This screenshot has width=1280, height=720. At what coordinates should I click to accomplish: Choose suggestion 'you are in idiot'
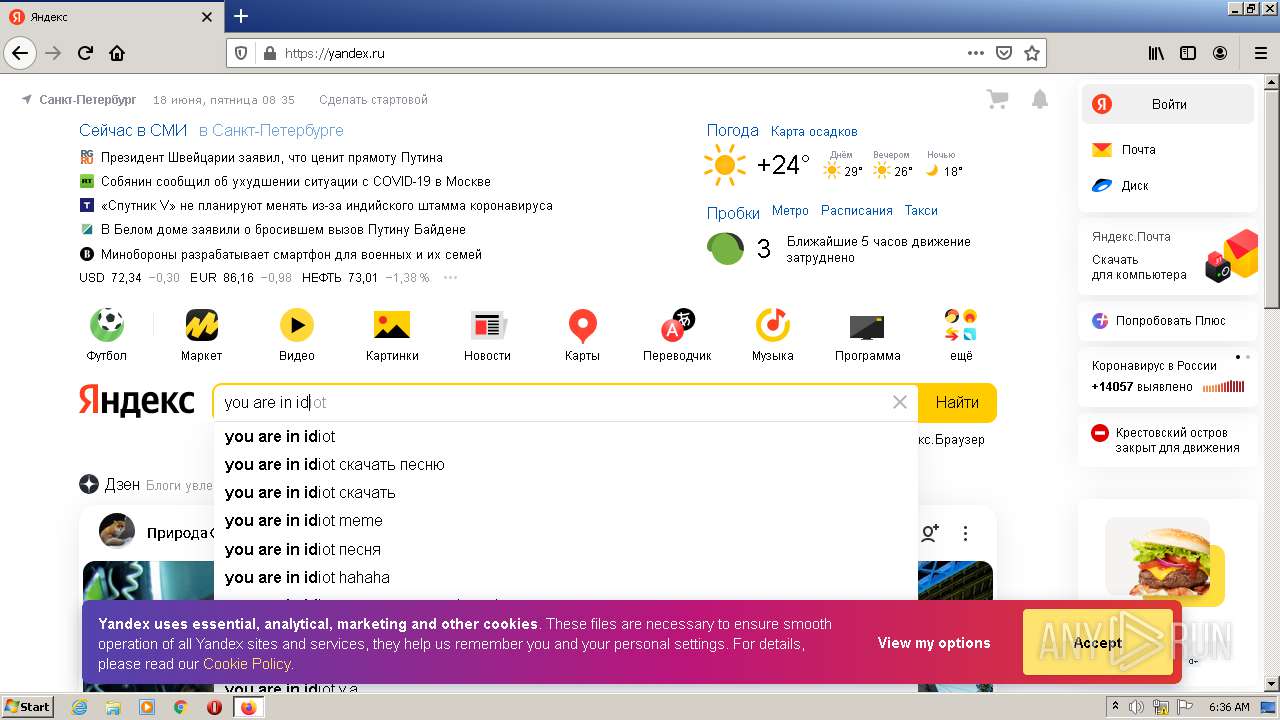point(565,436)
